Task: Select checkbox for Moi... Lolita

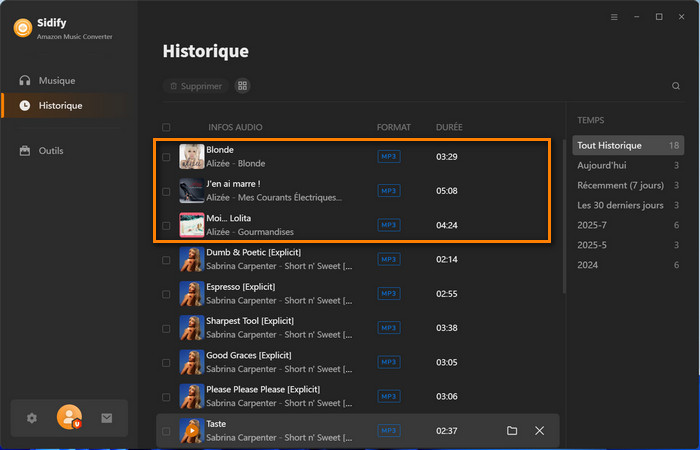Action: 166,226
